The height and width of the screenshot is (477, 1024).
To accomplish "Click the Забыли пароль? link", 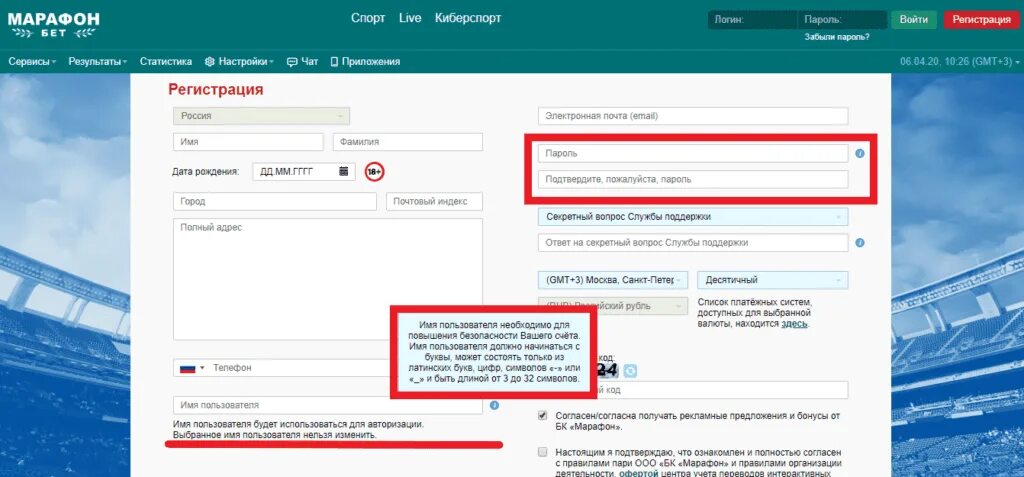I will click(837, 37).
